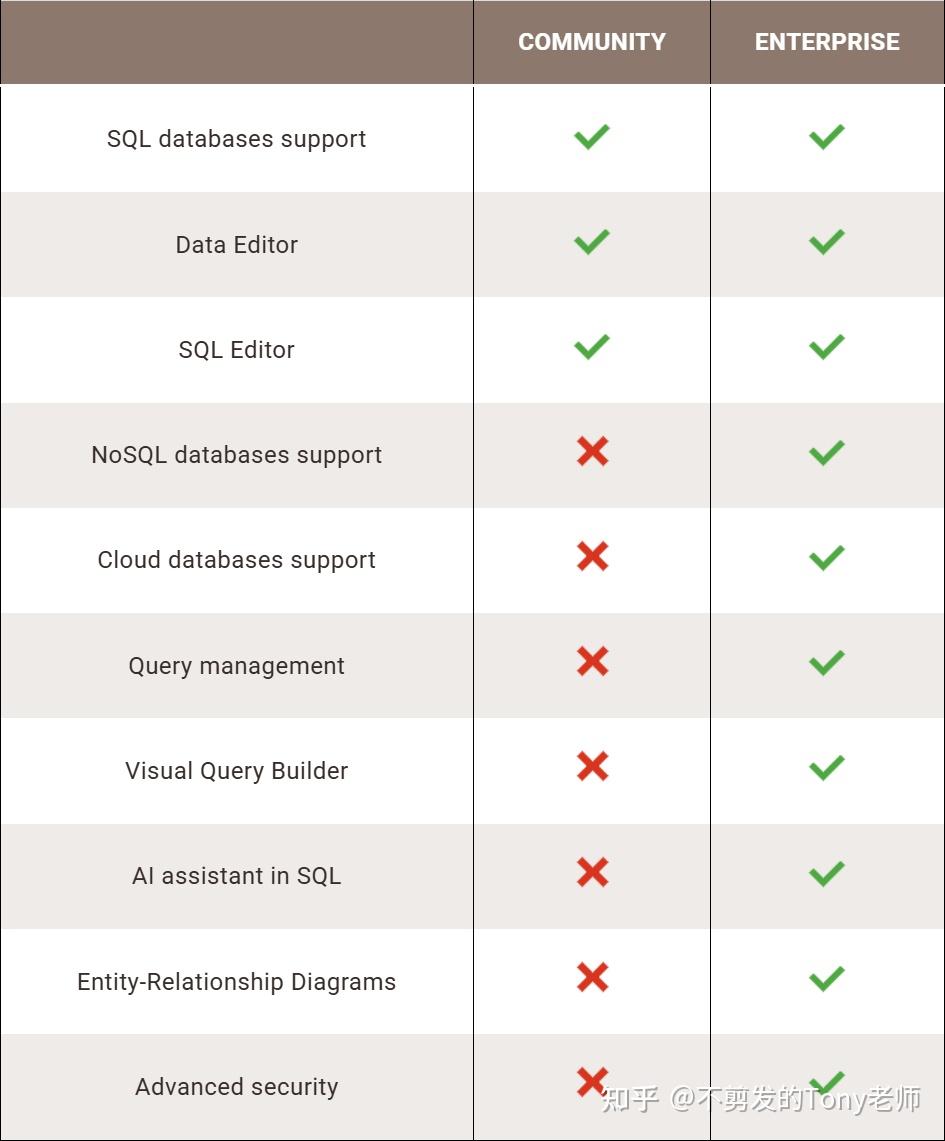945x1141 pixels.
Task: Click the Enterprise checkmark for NoSQL databases support
Action: 827,453
